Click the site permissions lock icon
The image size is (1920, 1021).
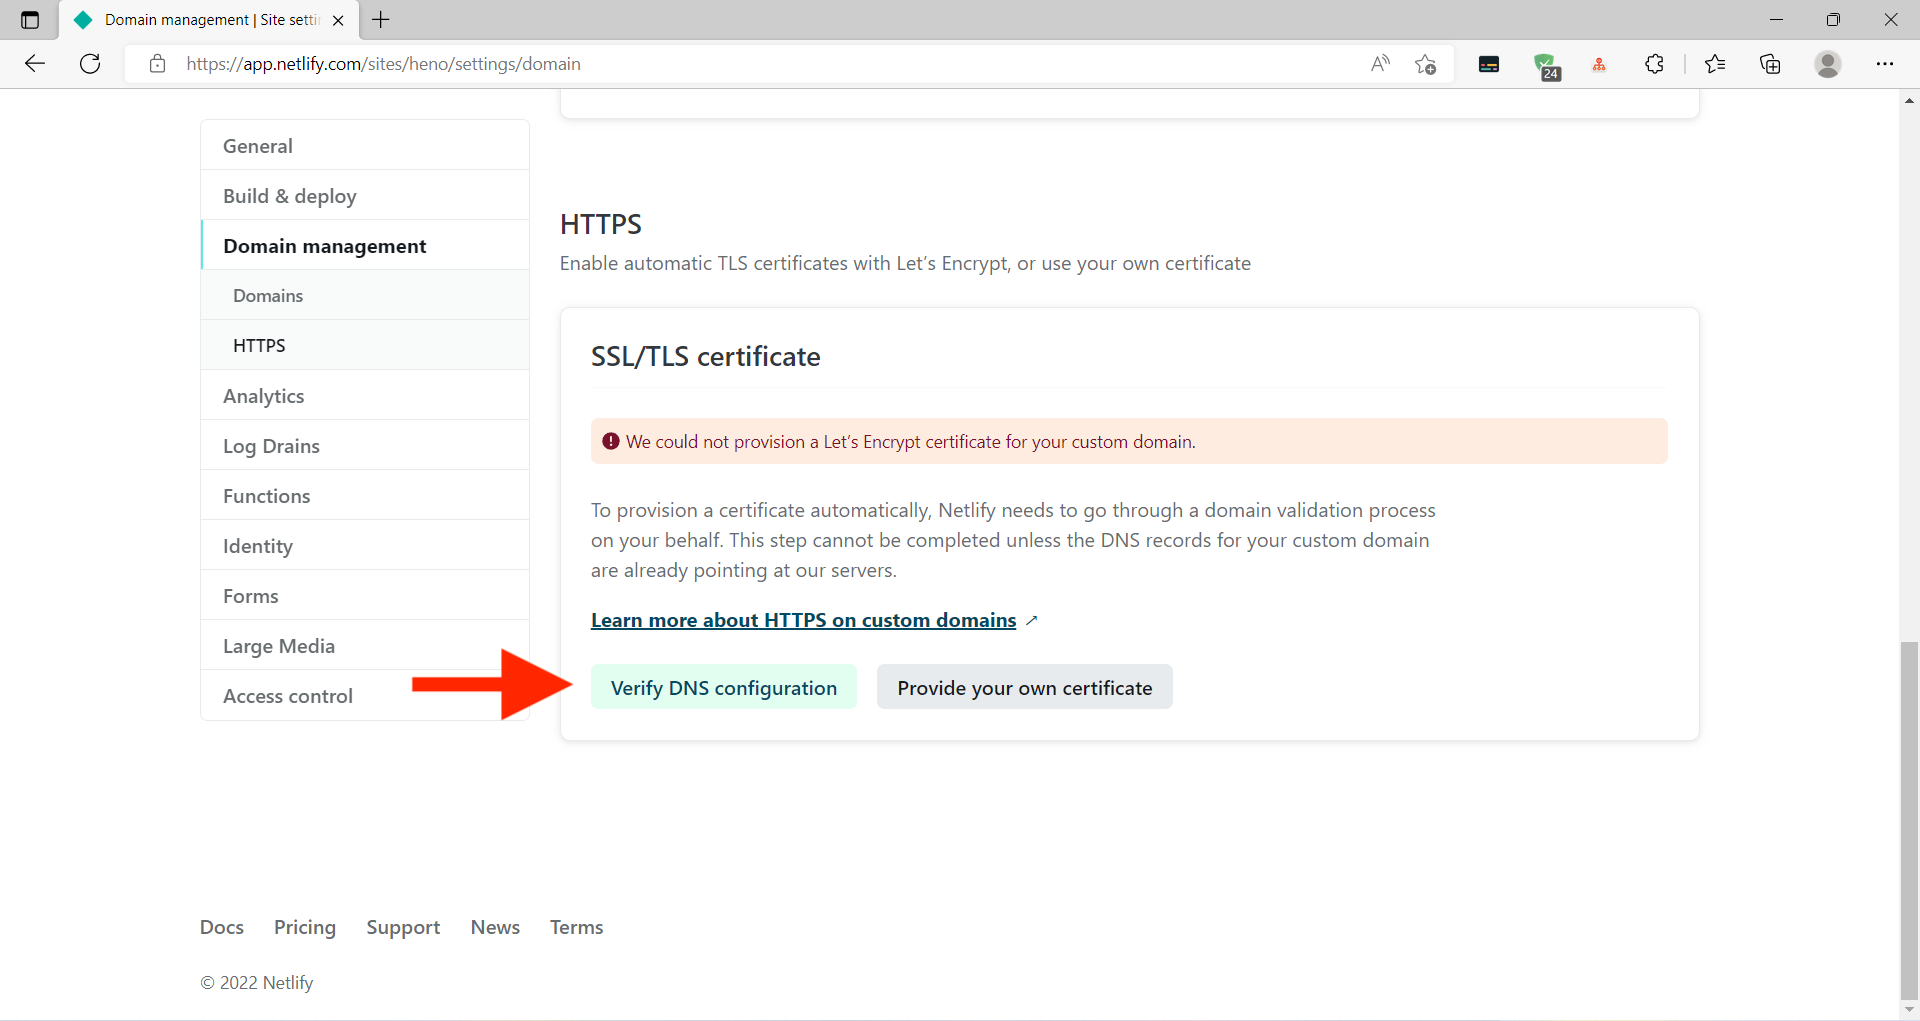(x=157, y=63)
